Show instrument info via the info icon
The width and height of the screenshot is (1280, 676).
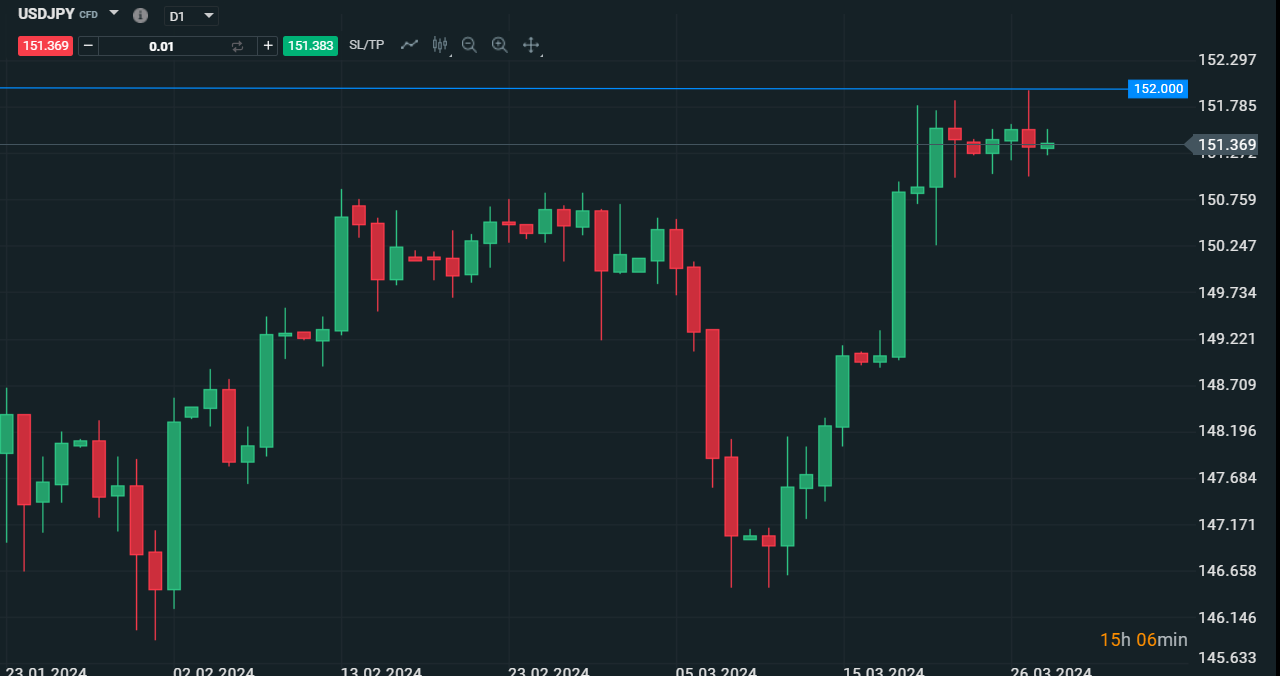click(141, 16)
